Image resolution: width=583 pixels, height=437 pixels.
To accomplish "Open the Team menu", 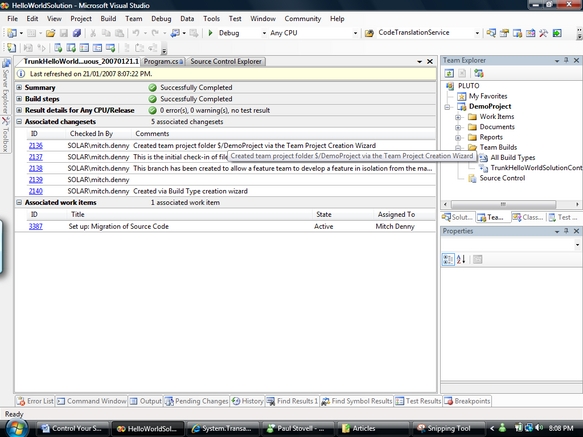I will coord(133,19).
